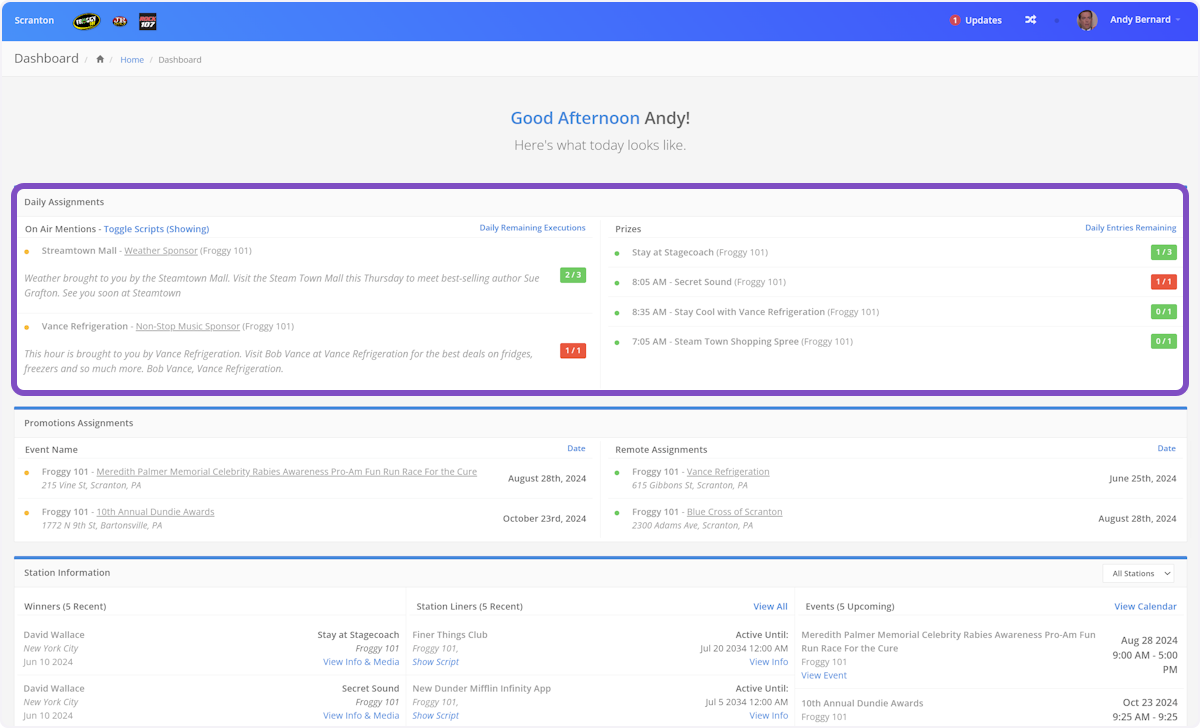
Task: Show Script for New Dunder Mifflin Infinity App
Action: coord(435,716)
